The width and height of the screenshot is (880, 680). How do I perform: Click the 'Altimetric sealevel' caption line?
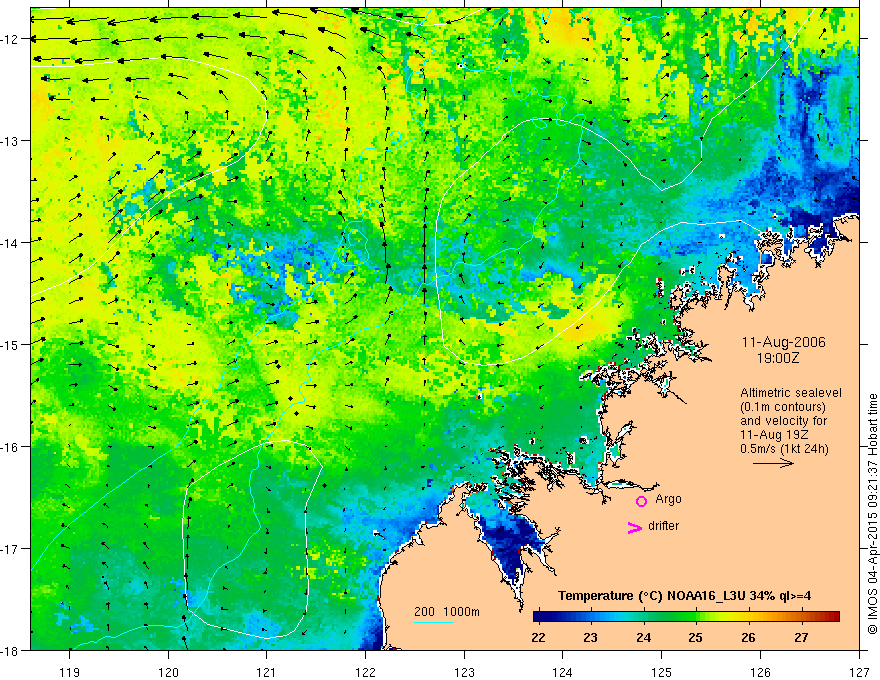pos(791,393)
